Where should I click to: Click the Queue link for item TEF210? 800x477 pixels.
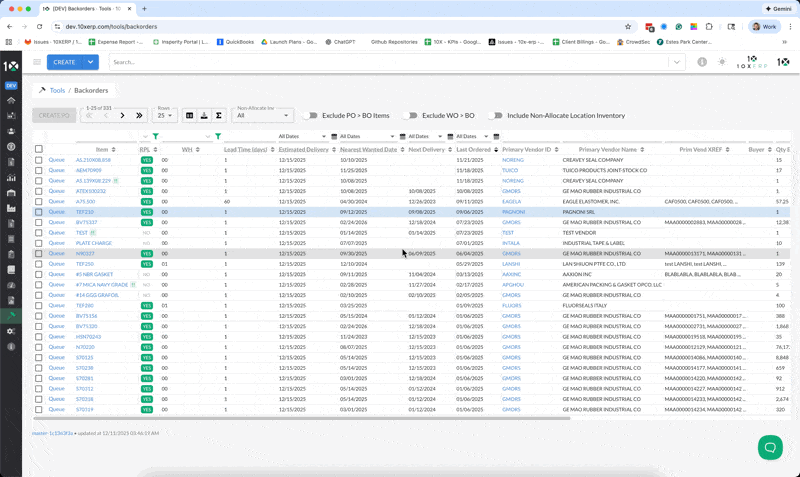[x=57, y=212]
